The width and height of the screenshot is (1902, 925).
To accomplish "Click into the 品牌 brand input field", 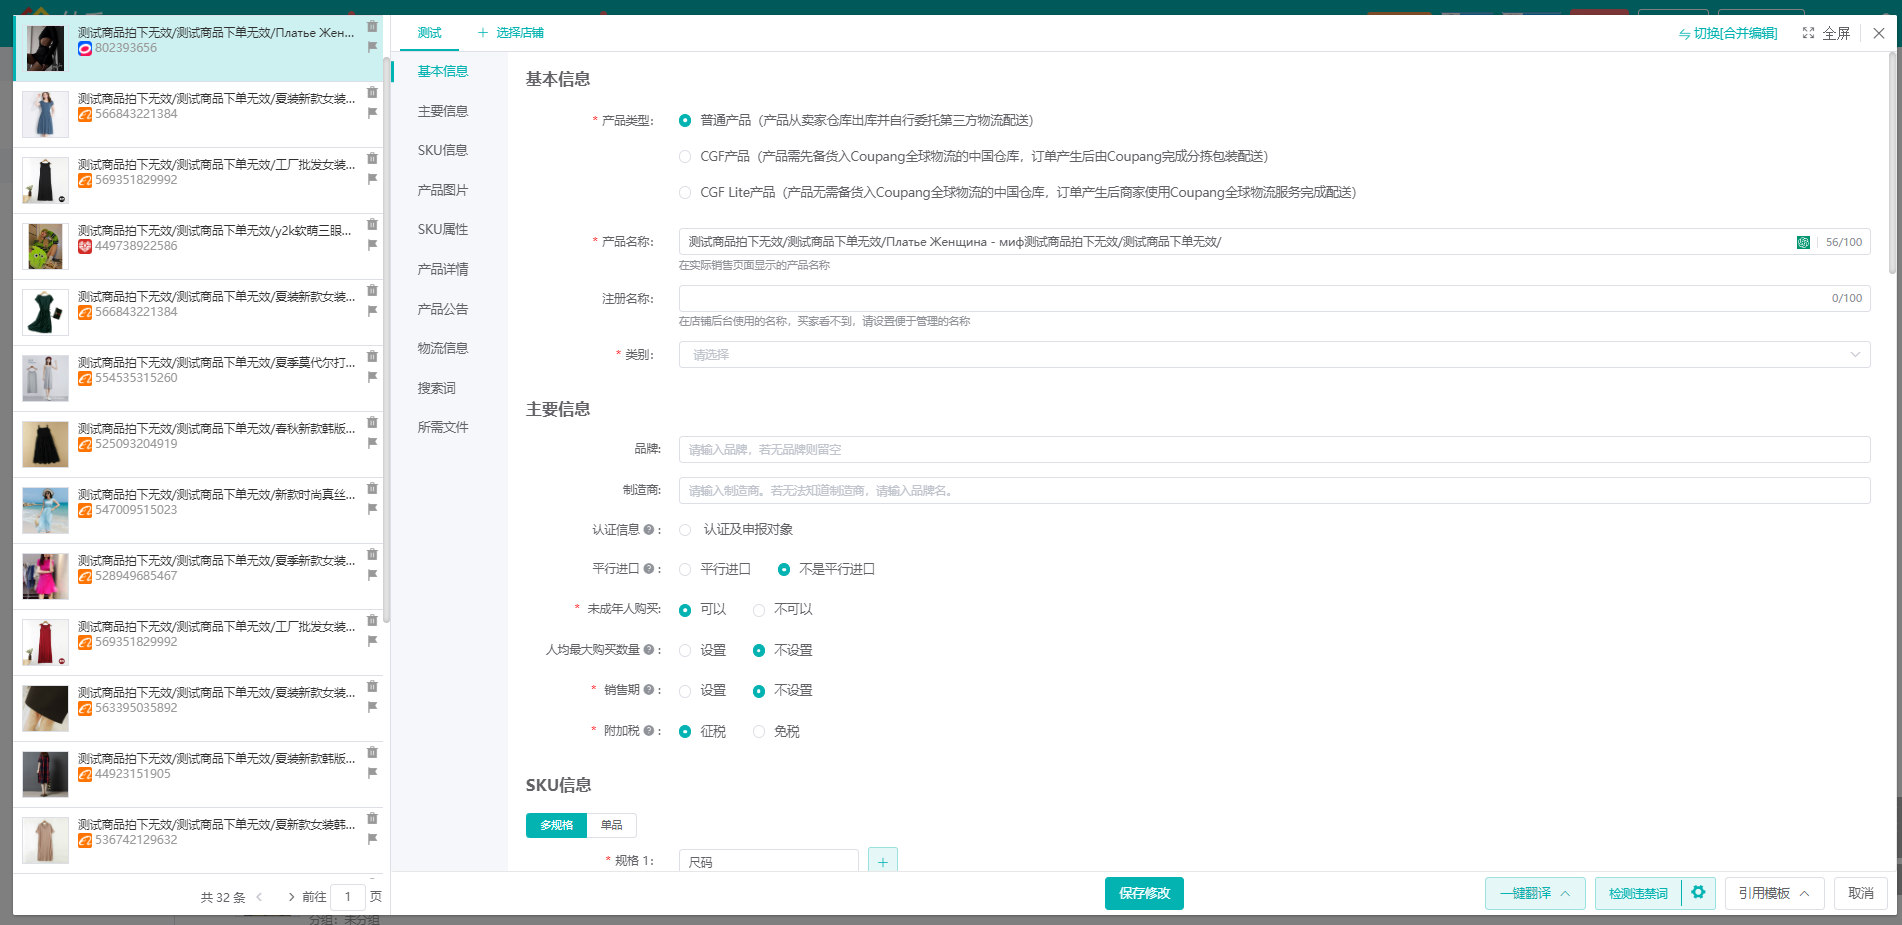I will [x=1273, y=450].
